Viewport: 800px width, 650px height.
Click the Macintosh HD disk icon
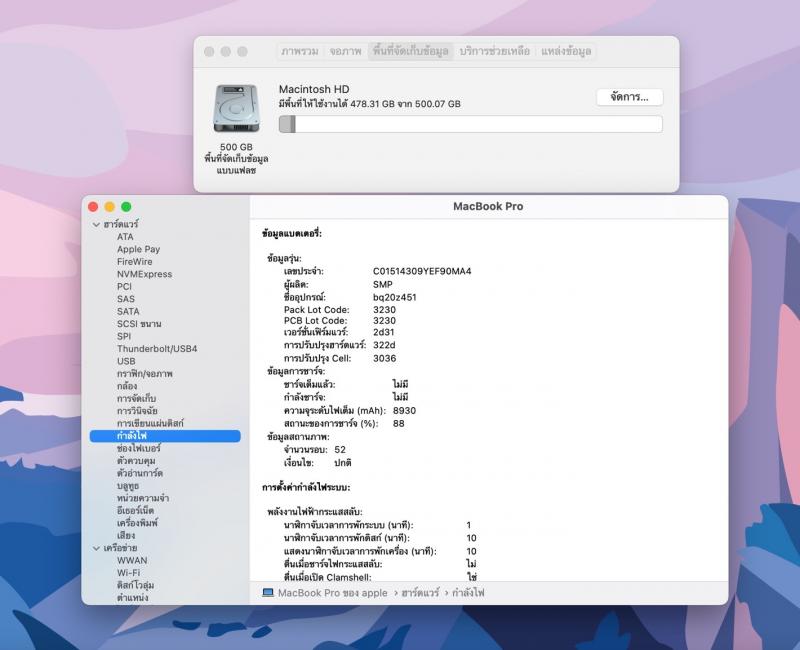coord(236,109)
